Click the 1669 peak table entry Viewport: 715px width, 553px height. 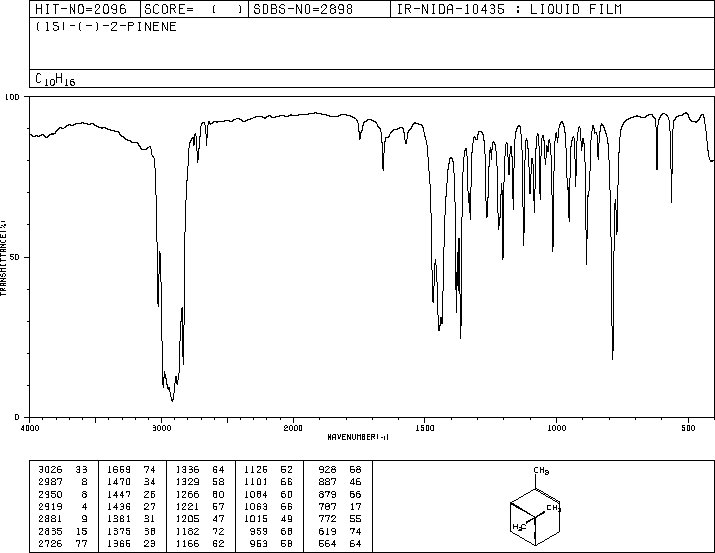click(x=131, y=470)
